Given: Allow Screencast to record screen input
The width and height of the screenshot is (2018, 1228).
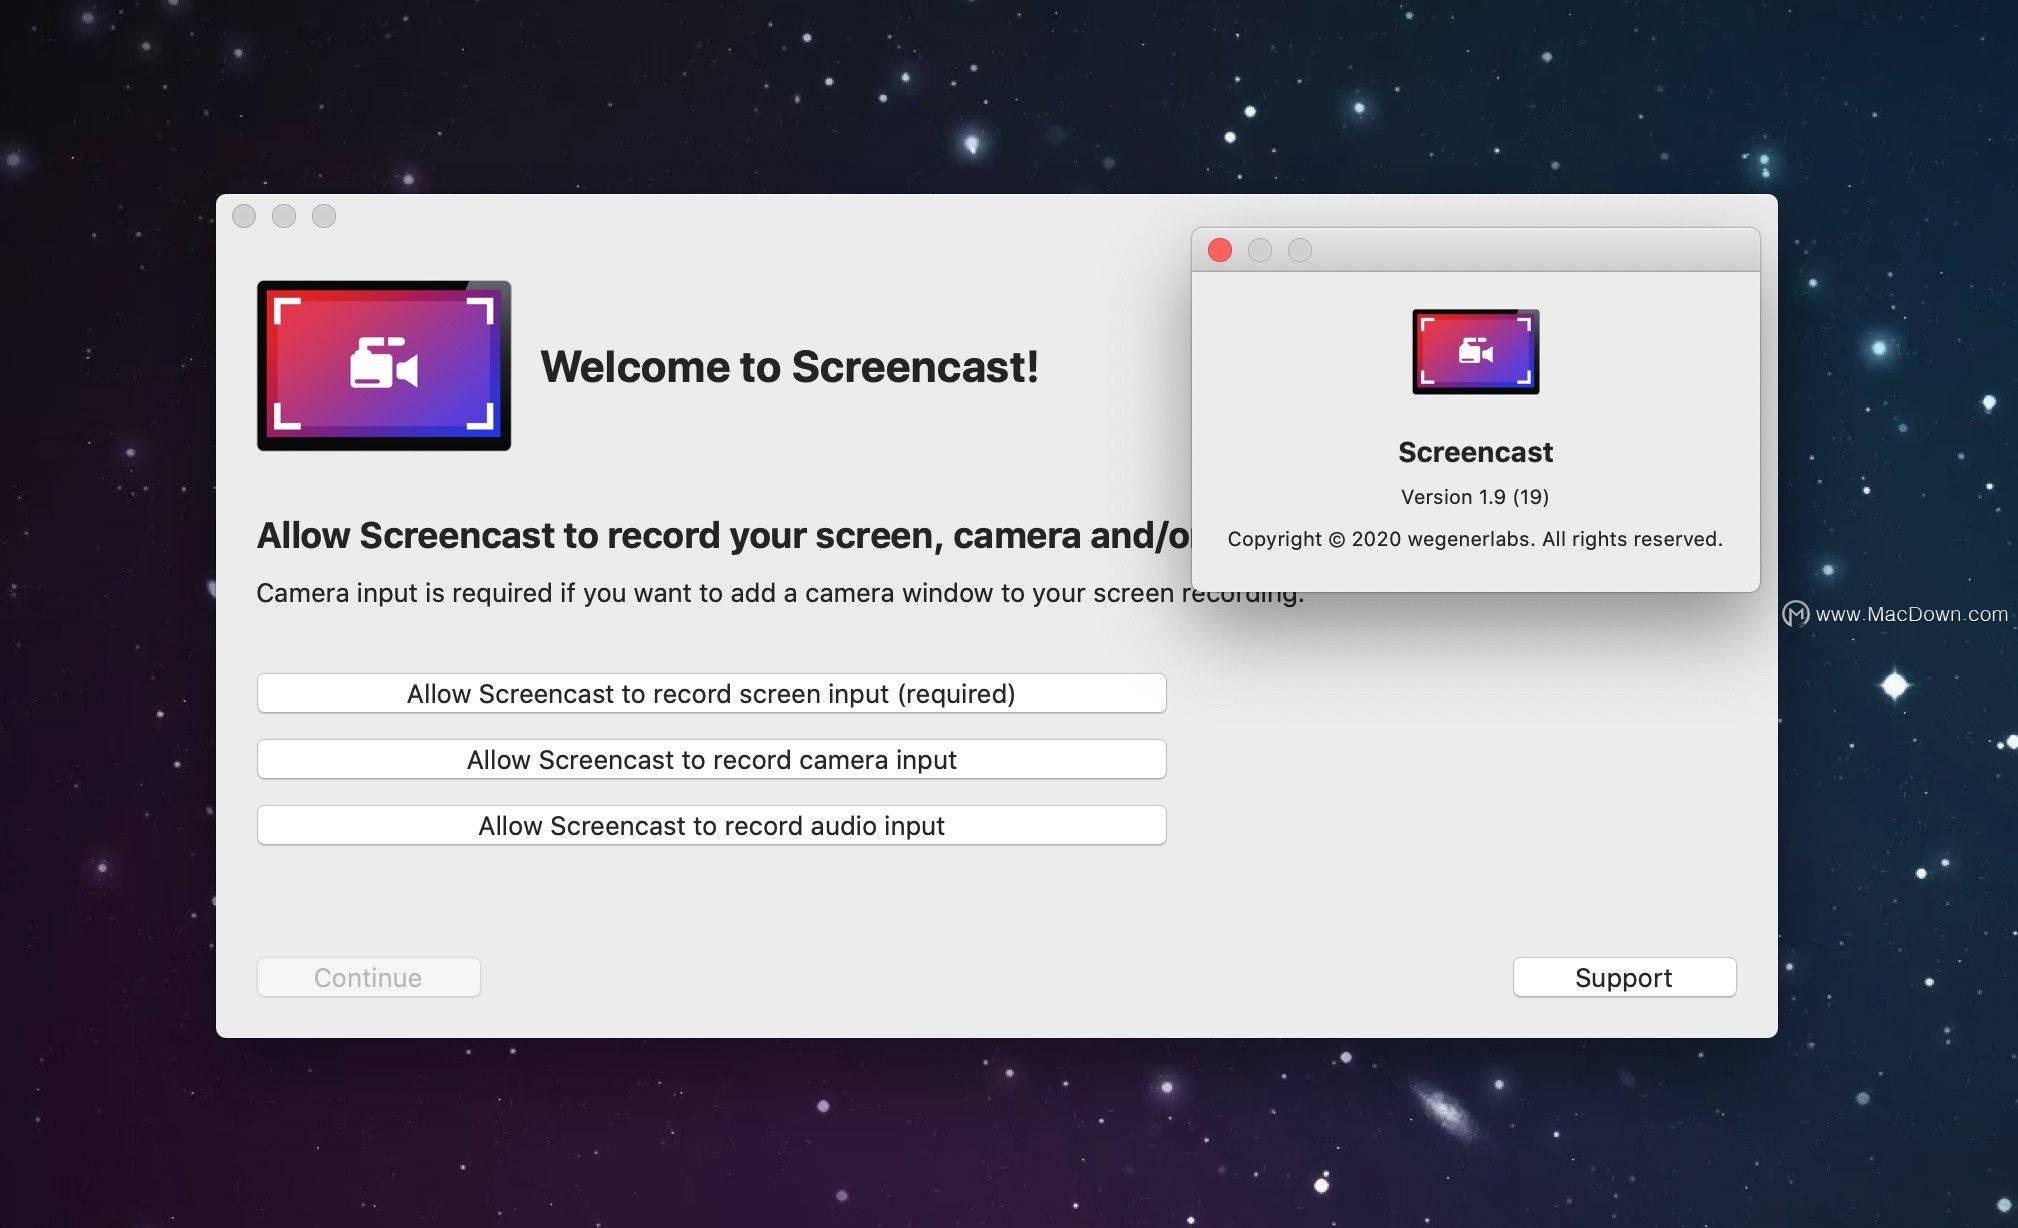Looking at the screenshot, I should click(711, 693).
